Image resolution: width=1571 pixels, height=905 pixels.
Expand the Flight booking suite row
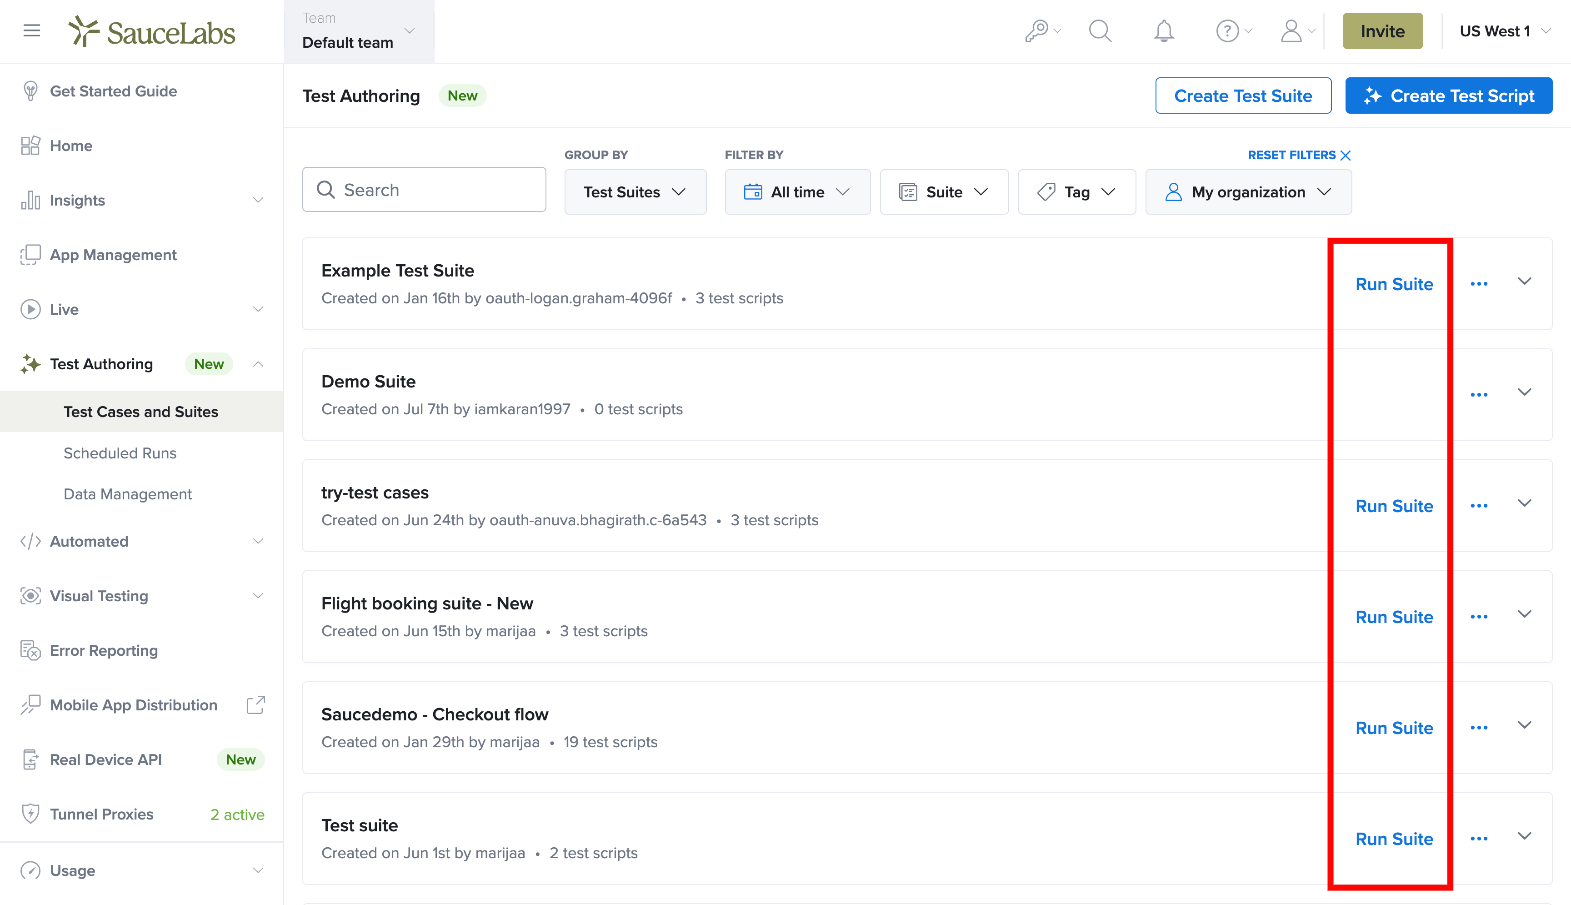coord(1524,615)
